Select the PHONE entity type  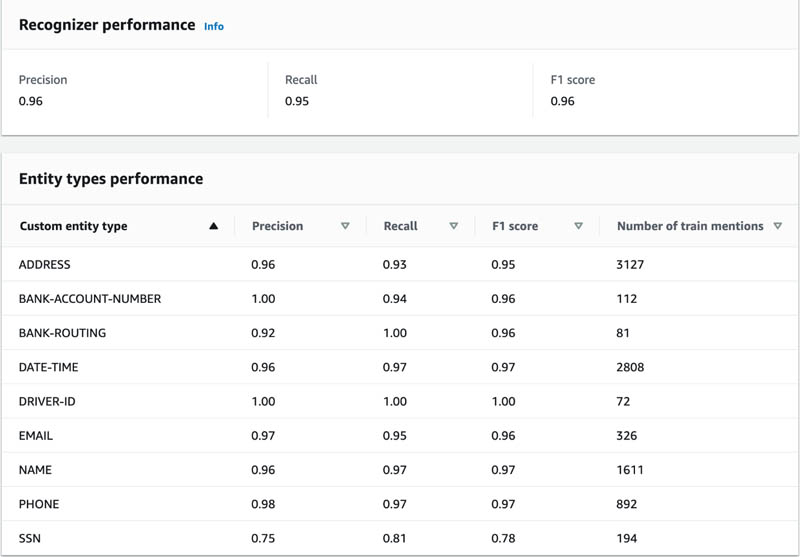point(39,504)
